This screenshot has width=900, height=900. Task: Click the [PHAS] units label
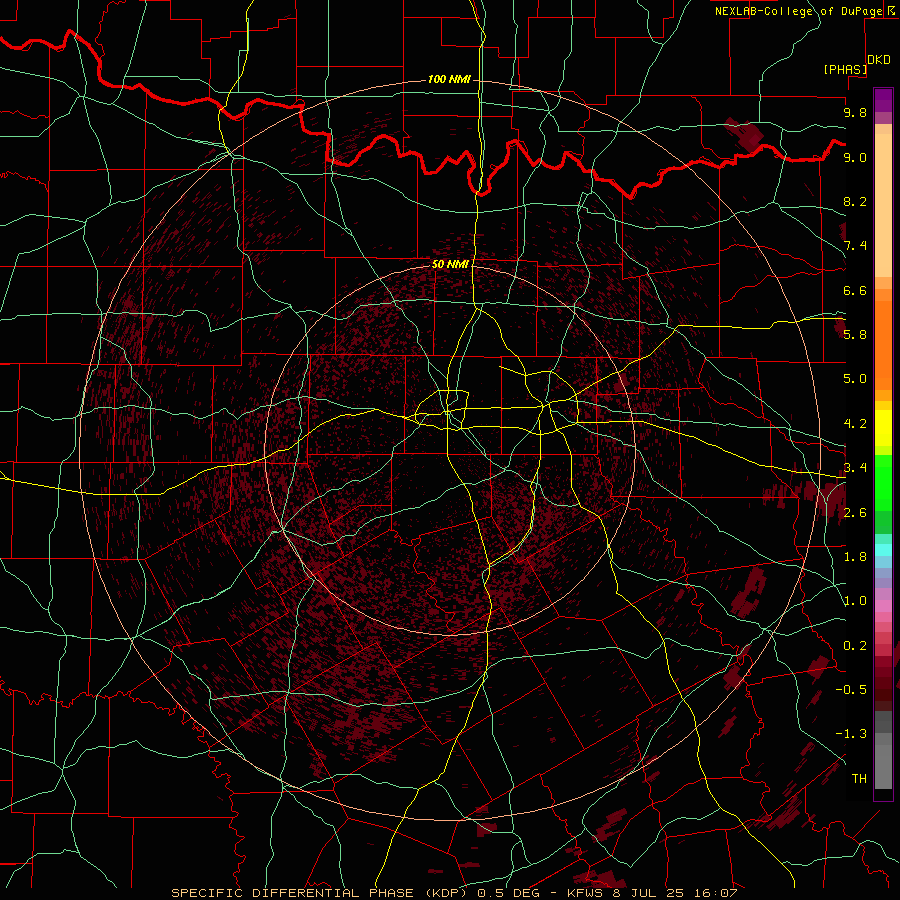coord(845,69)
